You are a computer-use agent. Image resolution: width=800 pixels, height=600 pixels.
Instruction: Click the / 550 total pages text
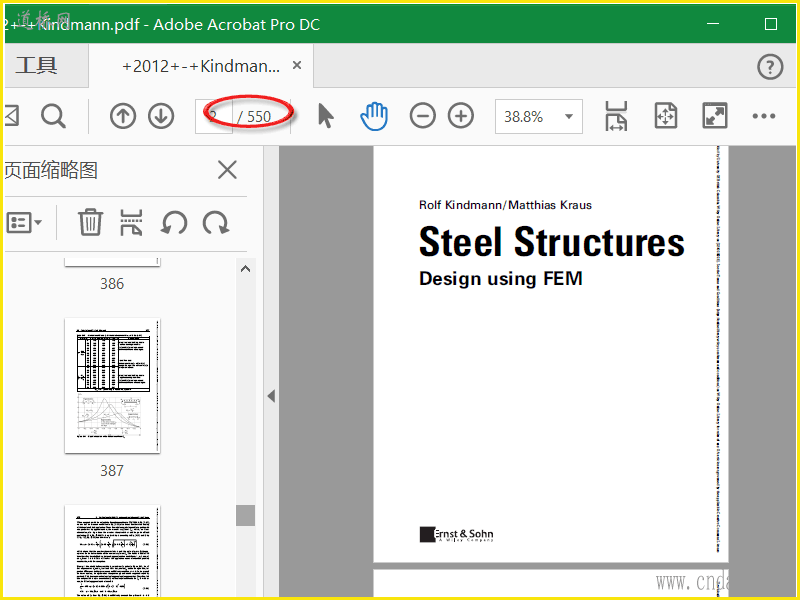point(254,117)
